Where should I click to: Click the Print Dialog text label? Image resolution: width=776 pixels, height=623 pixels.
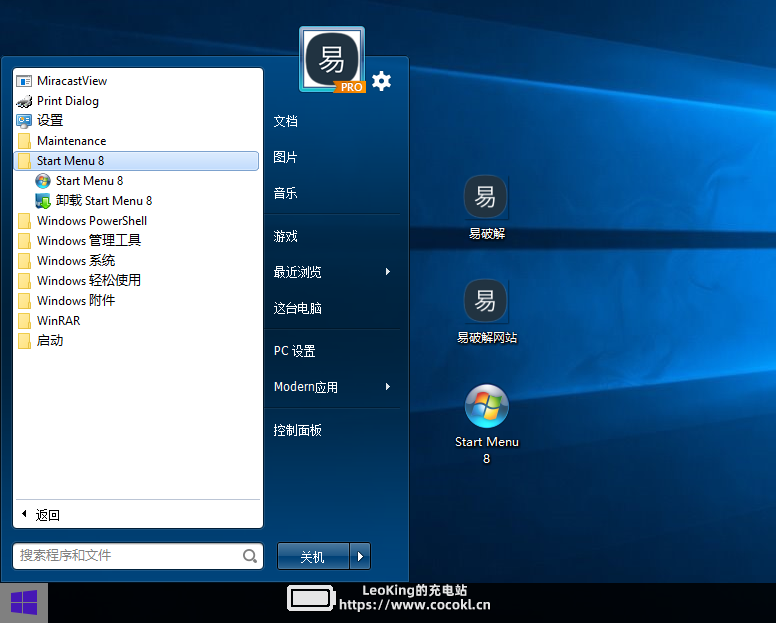coord(68,101)
